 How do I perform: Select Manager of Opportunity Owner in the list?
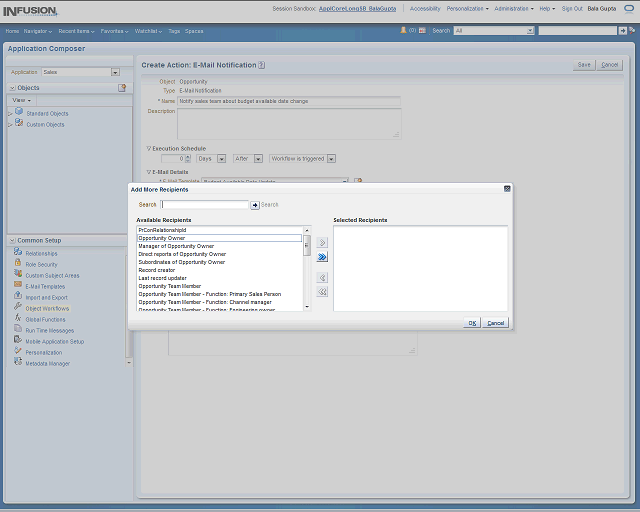tap(176, 246)
